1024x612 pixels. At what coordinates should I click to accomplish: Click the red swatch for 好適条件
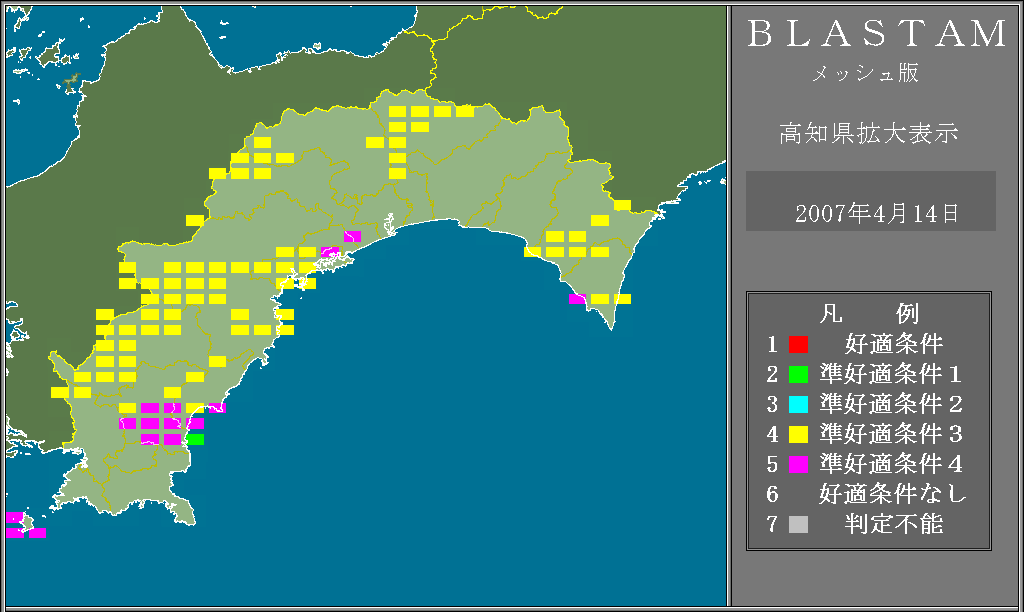[798, 344]
